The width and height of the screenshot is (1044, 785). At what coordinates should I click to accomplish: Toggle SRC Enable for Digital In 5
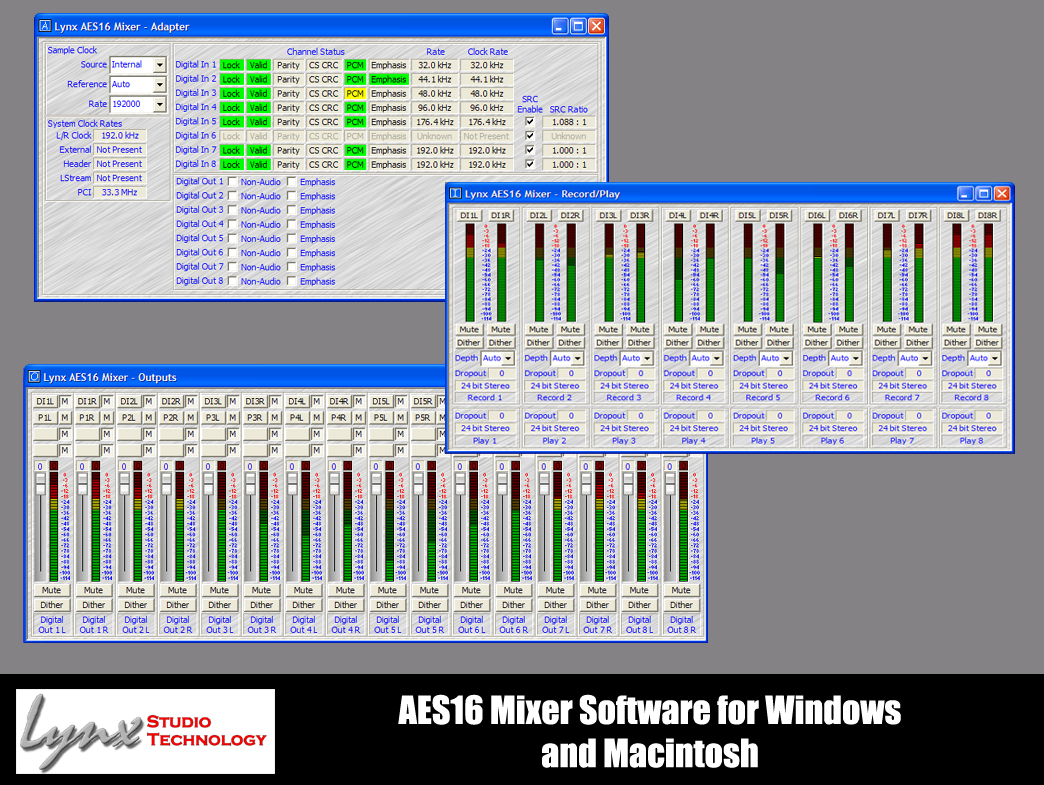(x=529, y=122)
